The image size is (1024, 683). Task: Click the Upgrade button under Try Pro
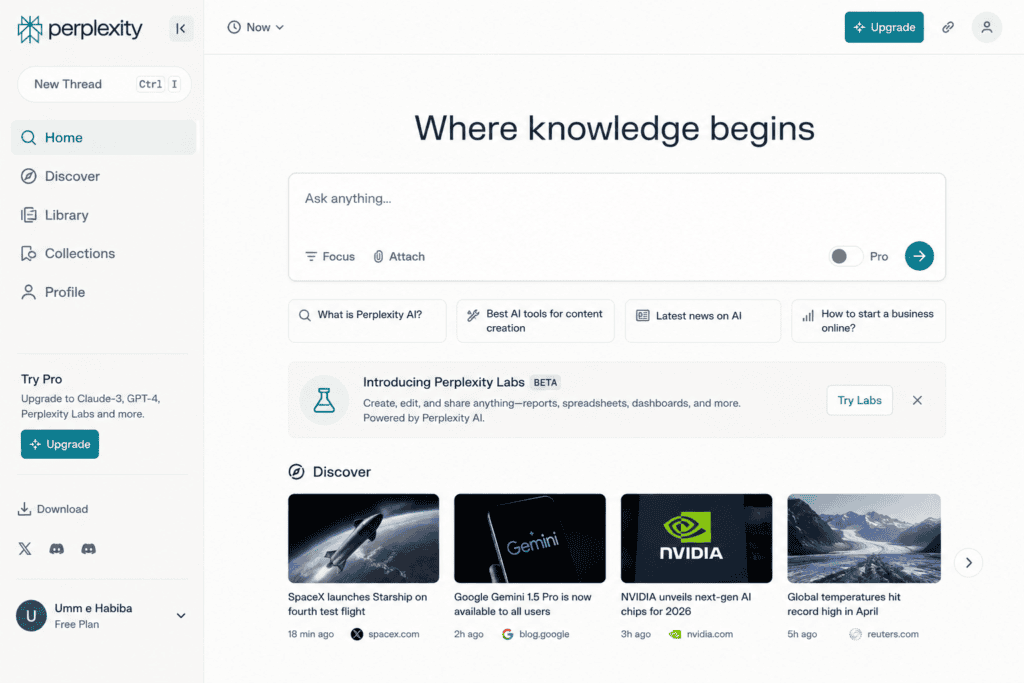(60, 444)
